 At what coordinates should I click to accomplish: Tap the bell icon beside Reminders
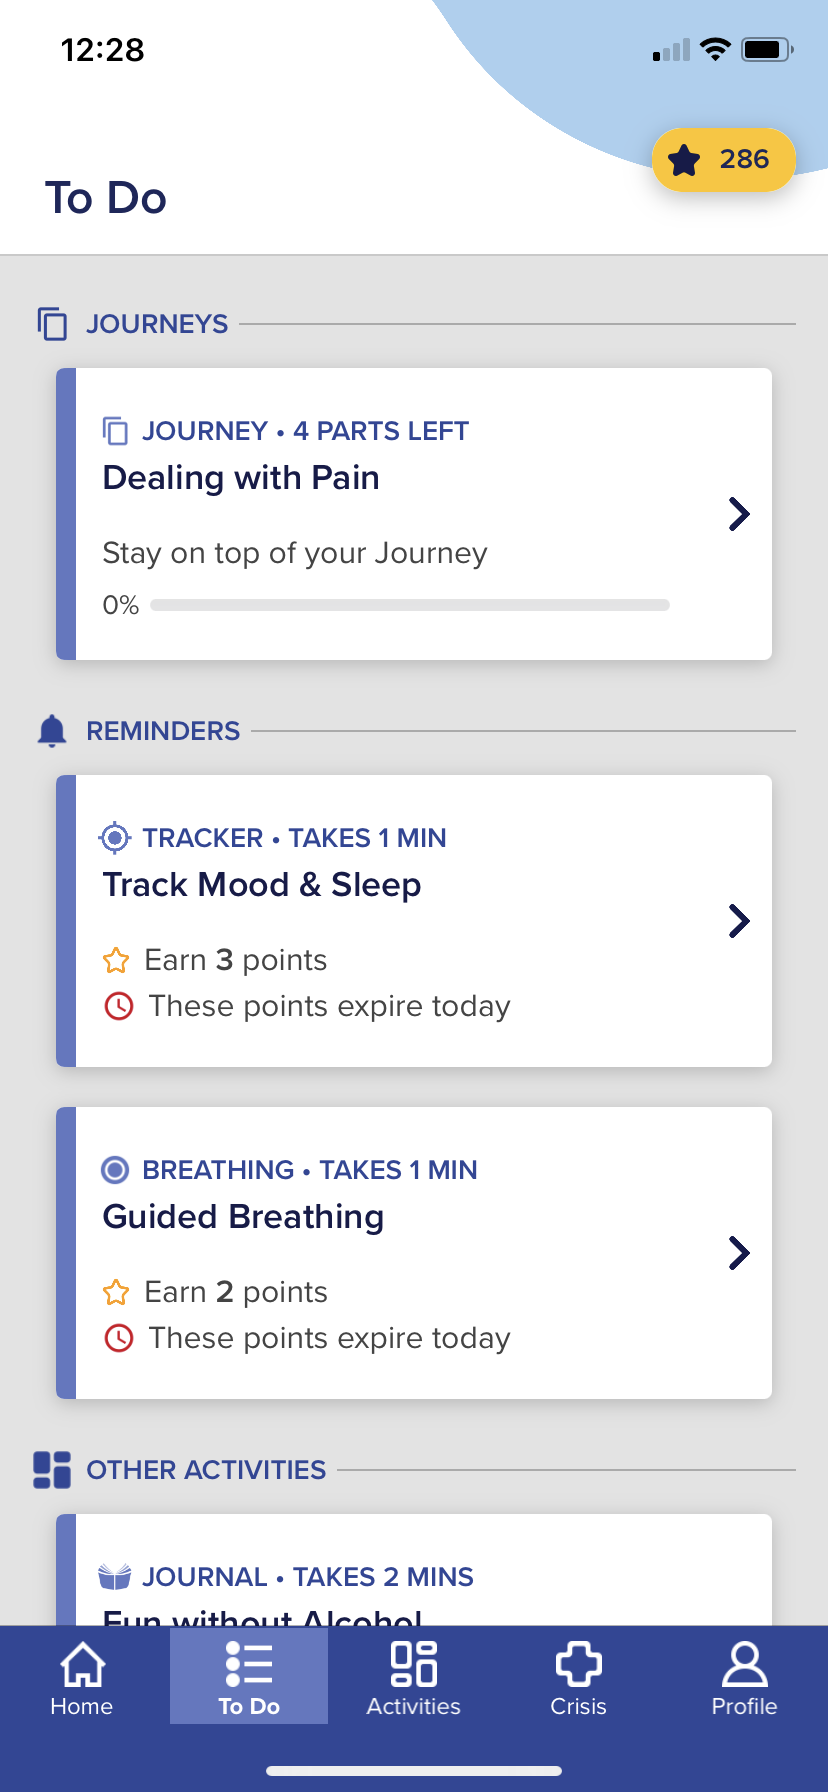pos(52,731)
